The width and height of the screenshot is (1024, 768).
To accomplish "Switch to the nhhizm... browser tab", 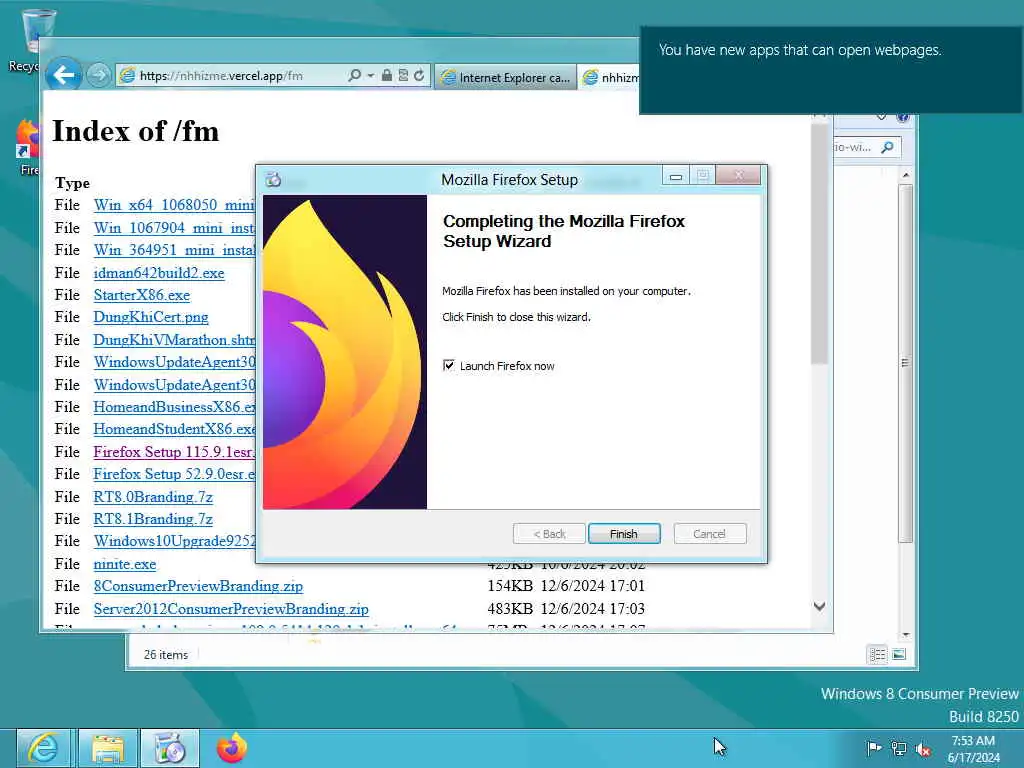I will point(610,77).
